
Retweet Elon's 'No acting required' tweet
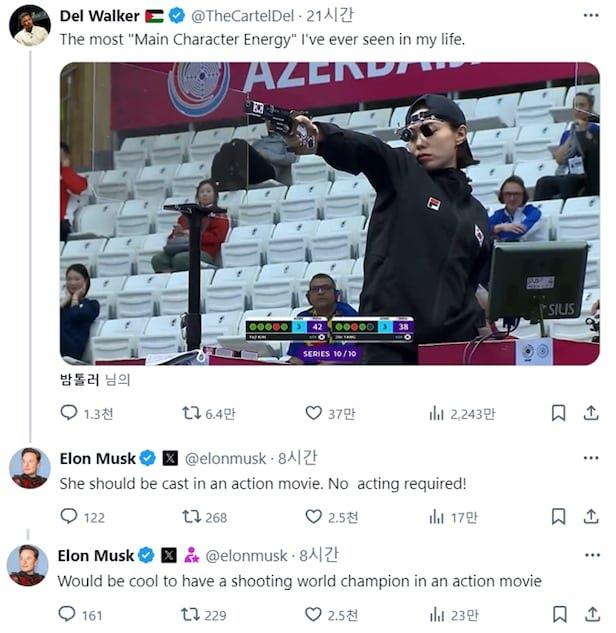191,516
